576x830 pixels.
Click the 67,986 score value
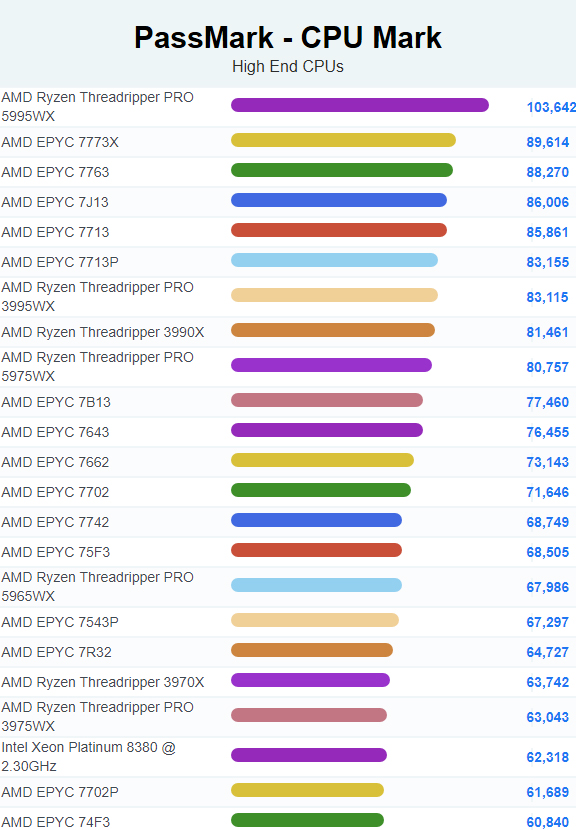(x=547, y=588)
